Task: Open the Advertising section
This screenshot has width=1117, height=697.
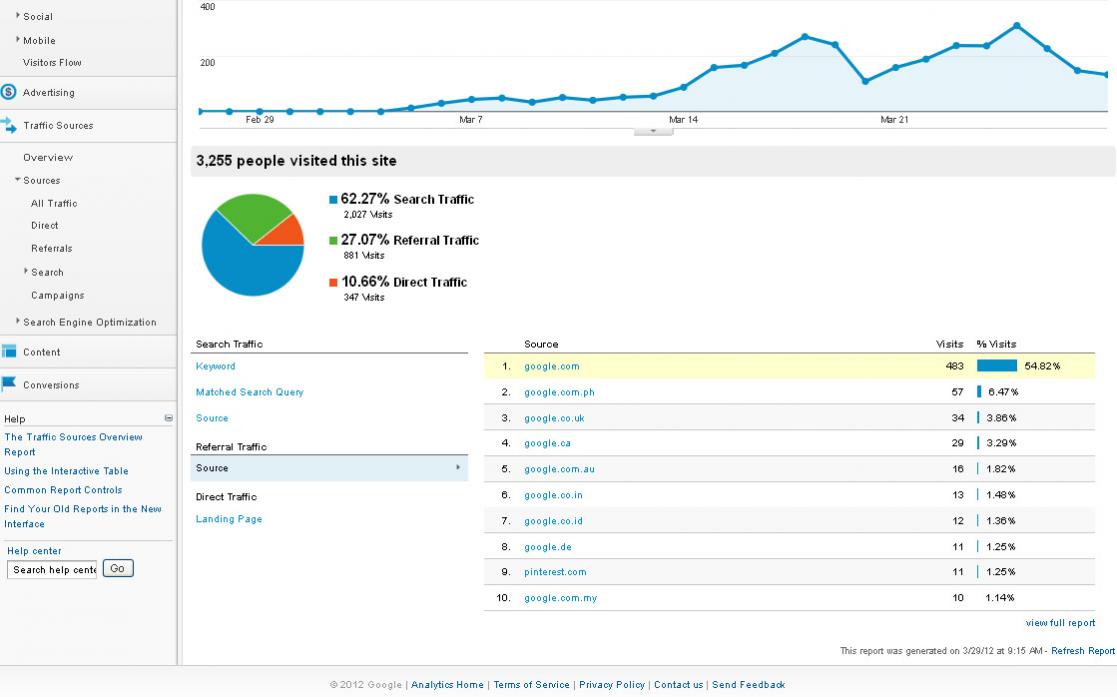Action: [x=48, y=93]
